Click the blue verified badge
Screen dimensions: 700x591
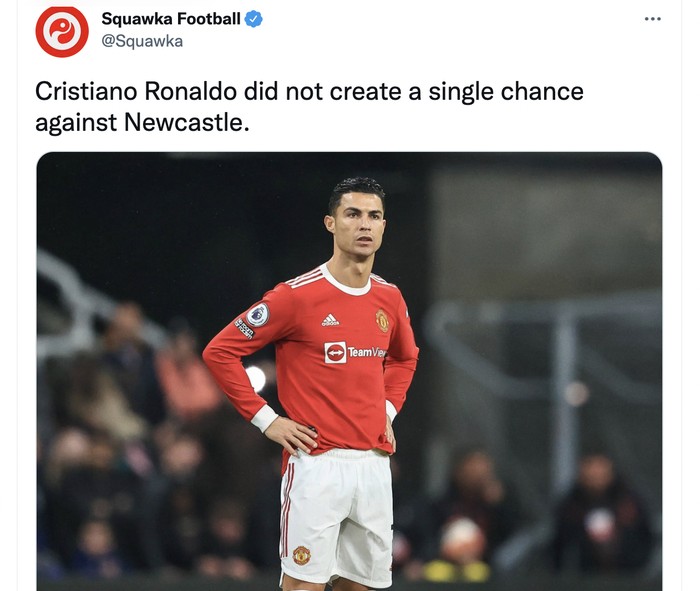(254, 19)
